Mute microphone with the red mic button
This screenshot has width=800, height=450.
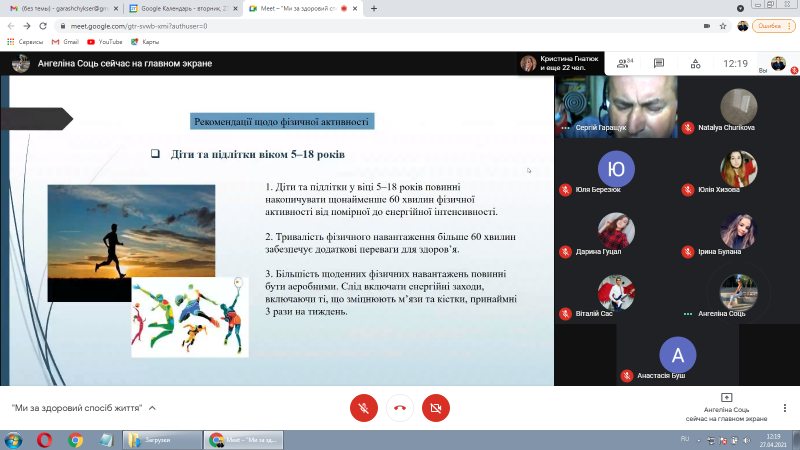click(x=364, y=408)
